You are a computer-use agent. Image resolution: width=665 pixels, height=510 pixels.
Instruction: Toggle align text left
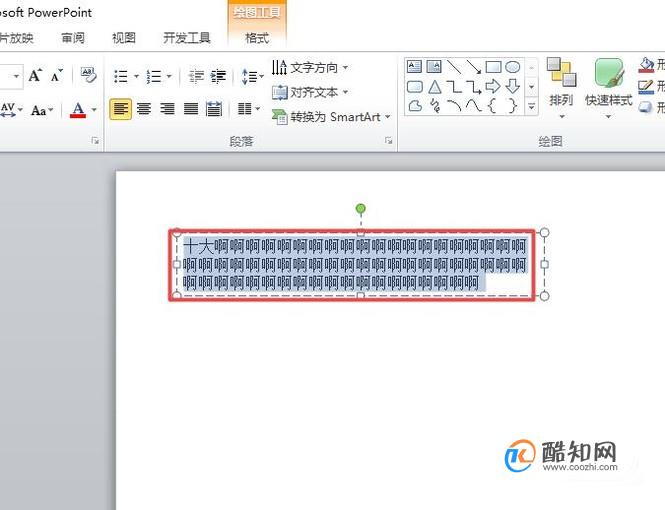click(120, 109)
